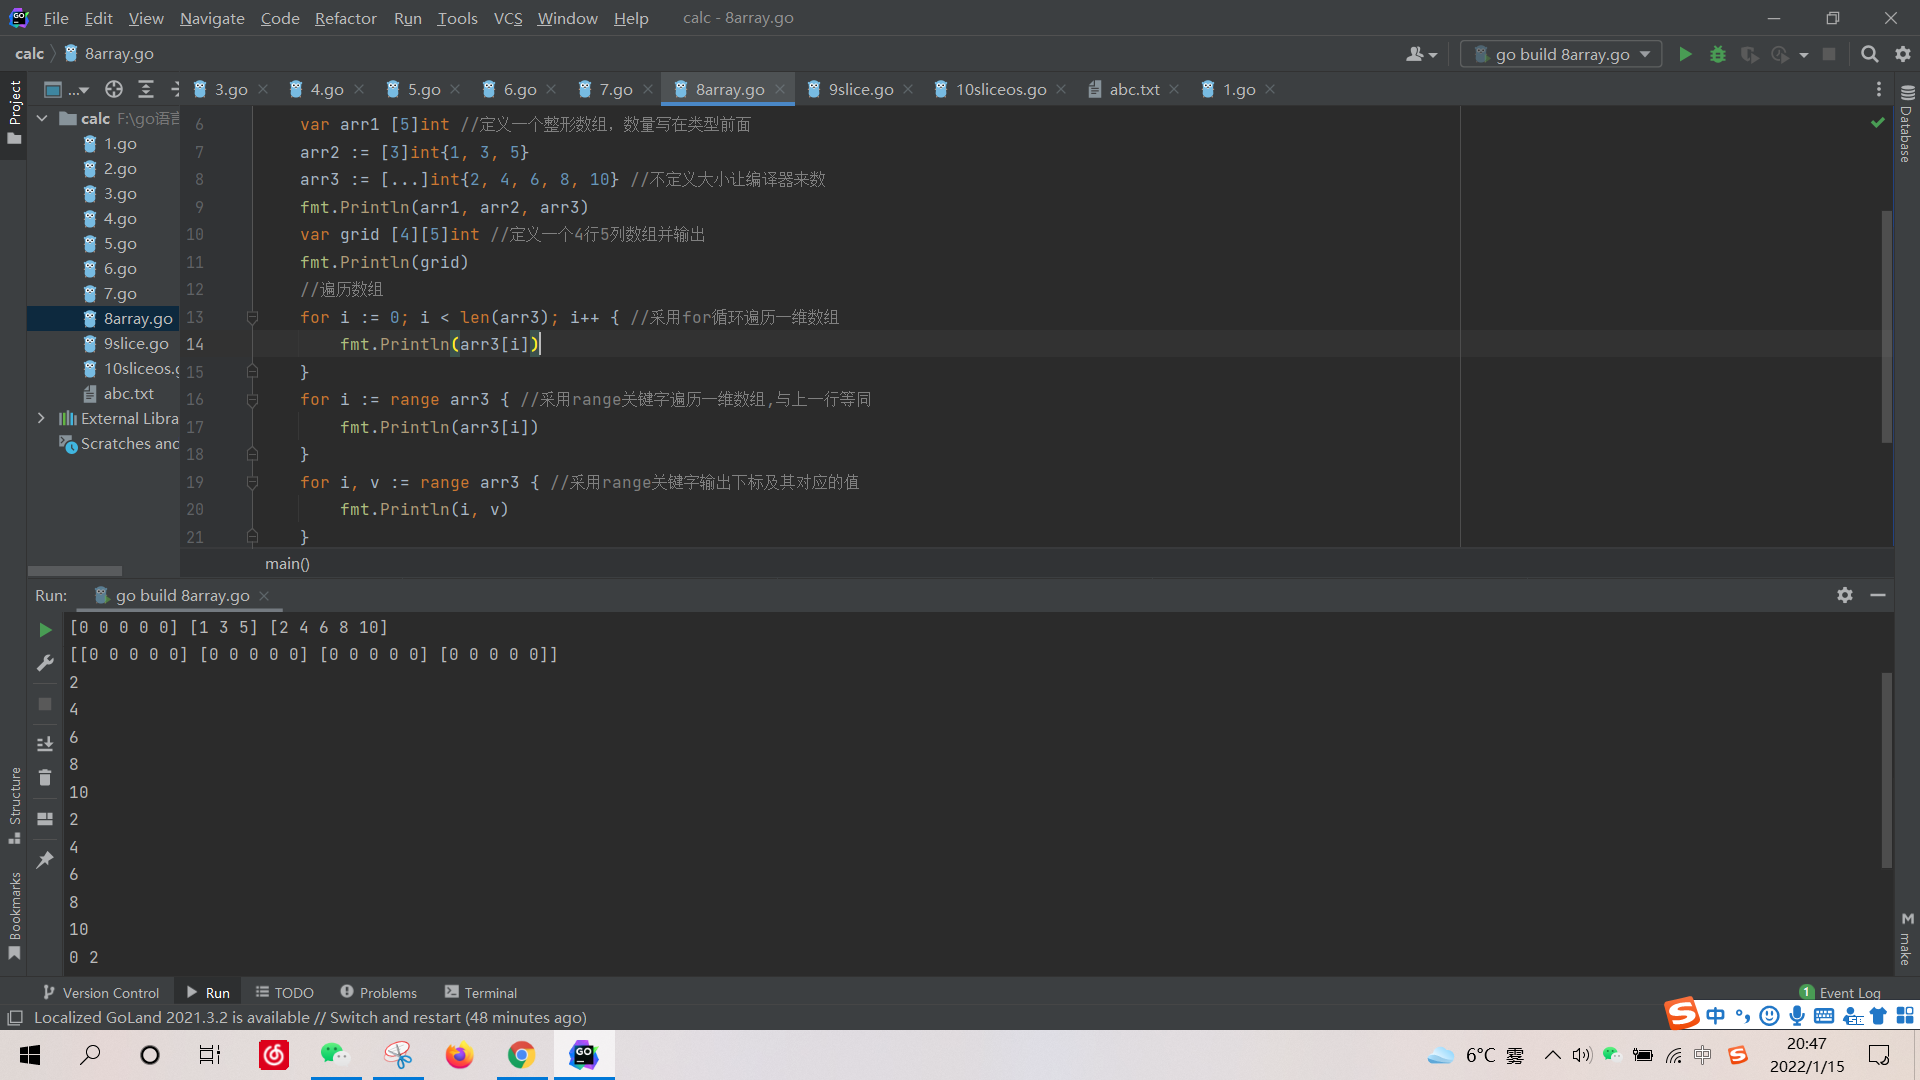Viewport: 1920px width, 1080px height.
Task: Open GoLand's restore layout icon in the Run panel
Action: click(44, 819)
